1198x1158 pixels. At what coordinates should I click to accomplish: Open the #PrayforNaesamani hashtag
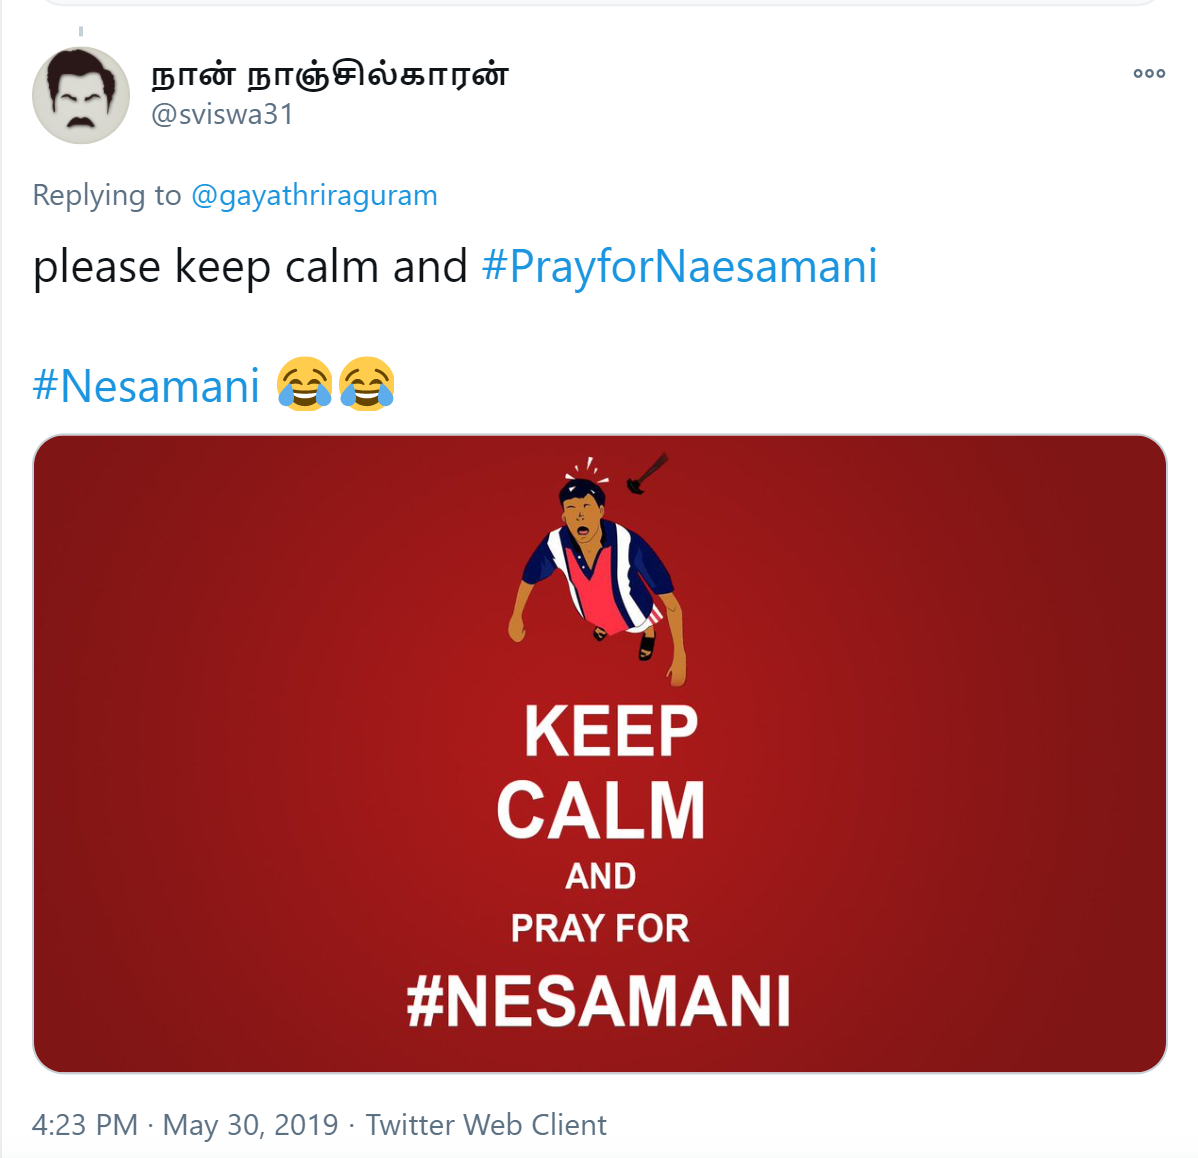pos(679,267)
